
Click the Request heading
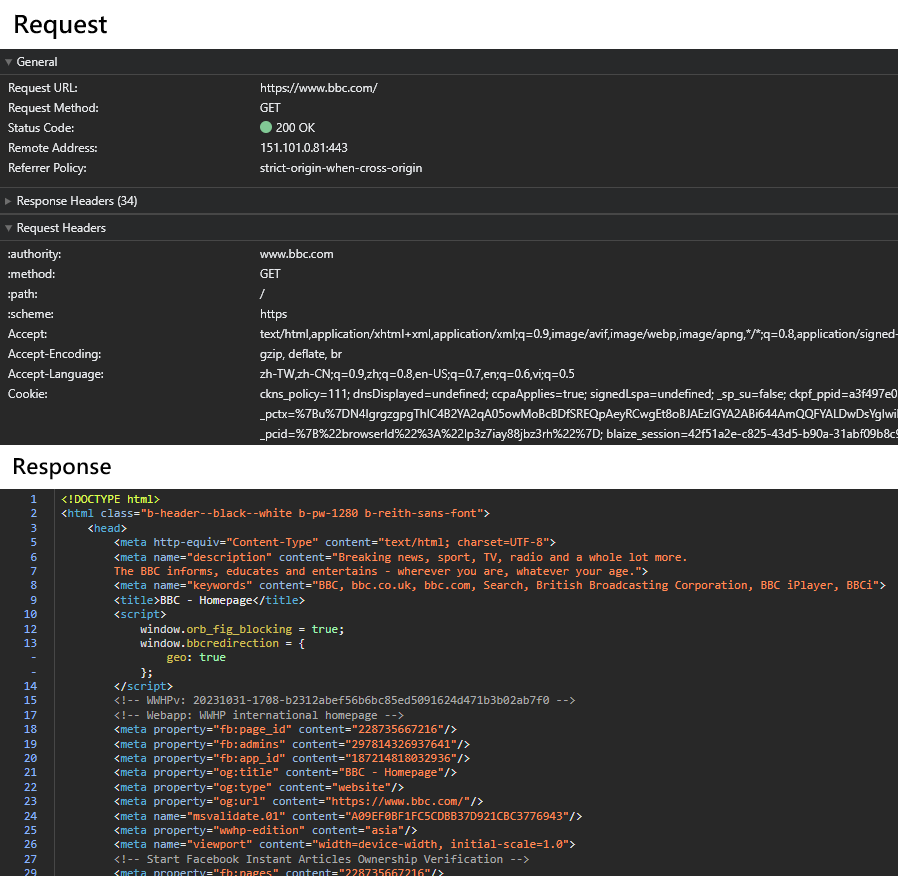[60, 25]
